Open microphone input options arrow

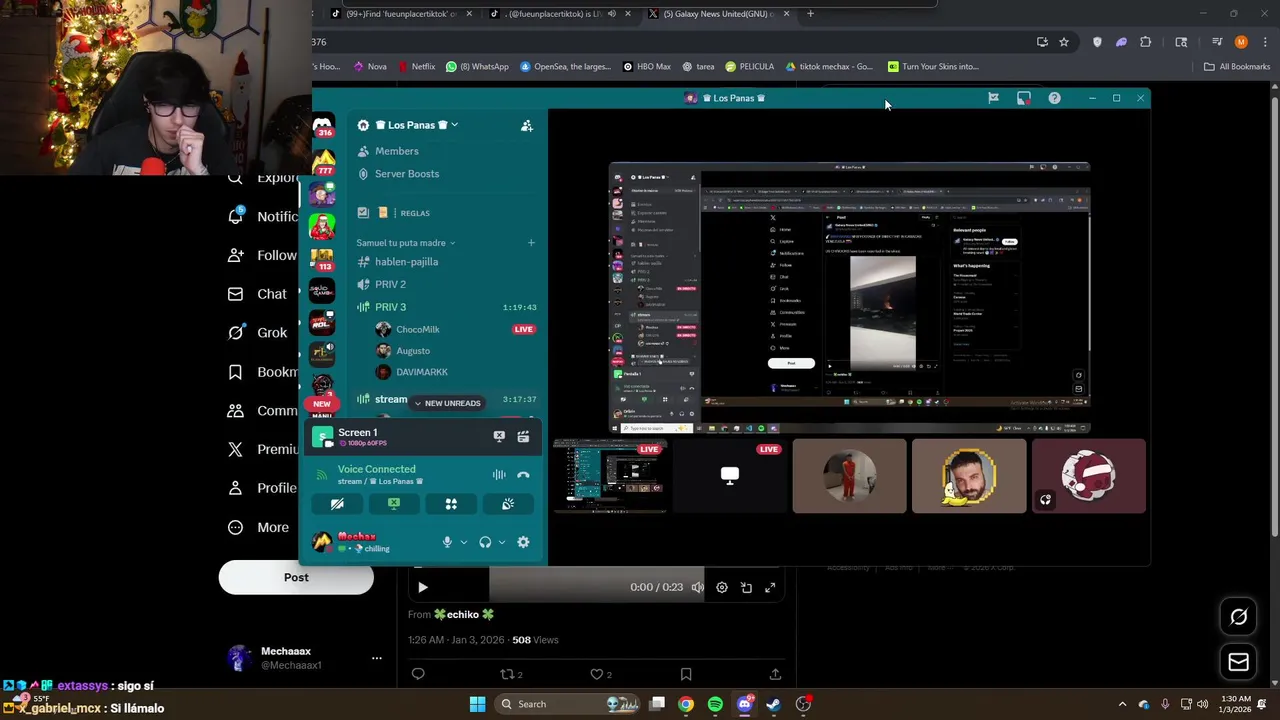click(463, 542)
